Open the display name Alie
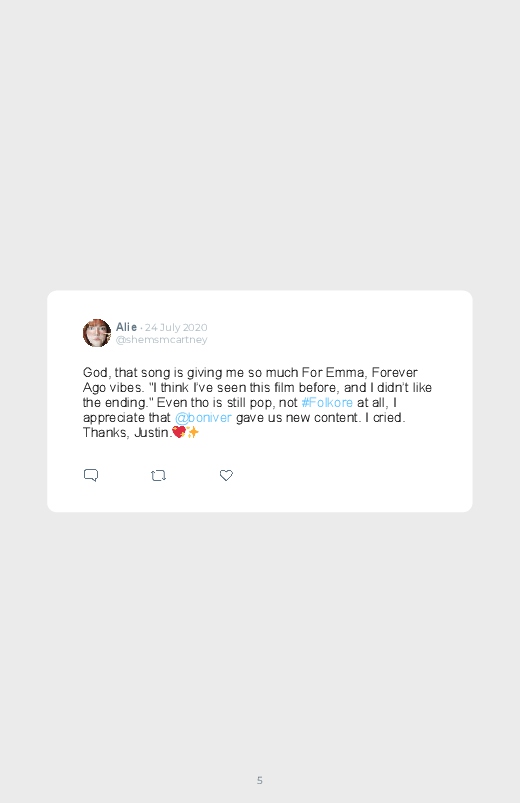This screenshot has height=803, width=520. pos(126,327)
